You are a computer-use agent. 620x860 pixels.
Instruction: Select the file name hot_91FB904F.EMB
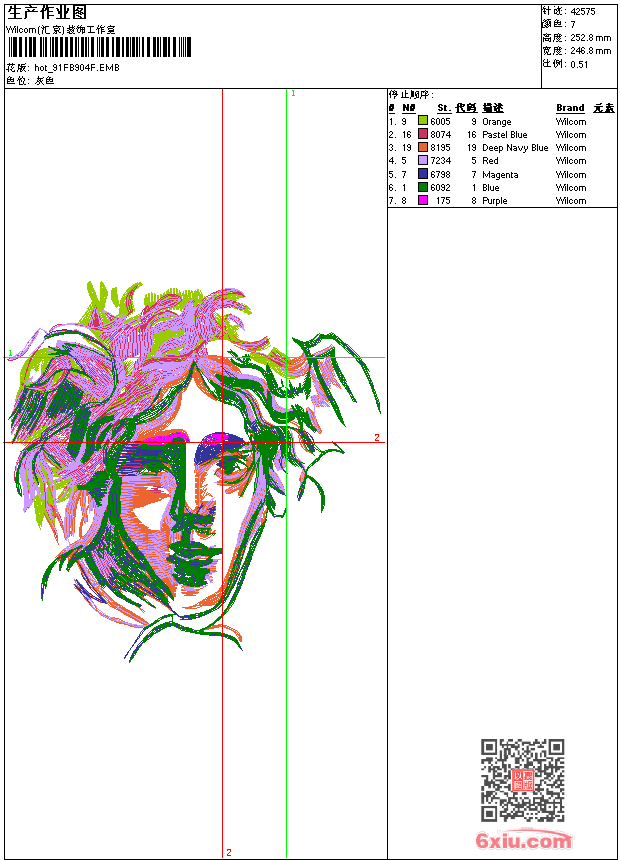76,67
